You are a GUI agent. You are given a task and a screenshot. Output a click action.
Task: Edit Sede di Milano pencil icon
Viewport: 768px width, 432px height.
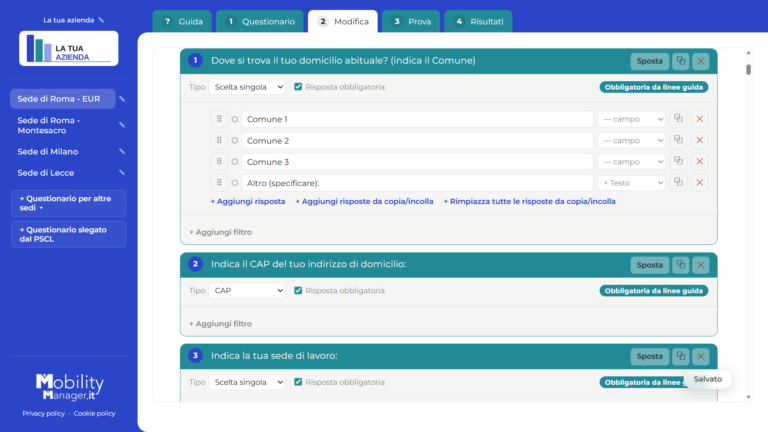tap(122, 152)
